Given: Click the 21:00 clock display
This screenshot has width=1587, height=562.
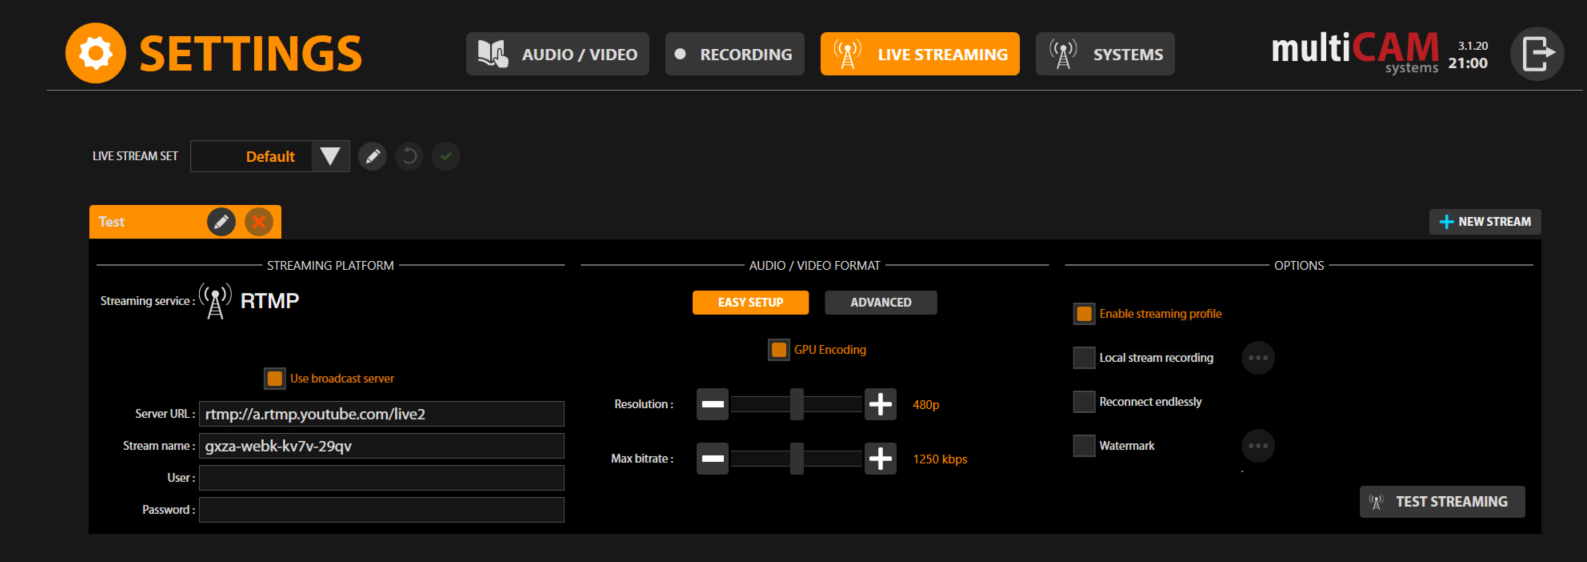Looking at the screenshot, I should [1468, 63].
